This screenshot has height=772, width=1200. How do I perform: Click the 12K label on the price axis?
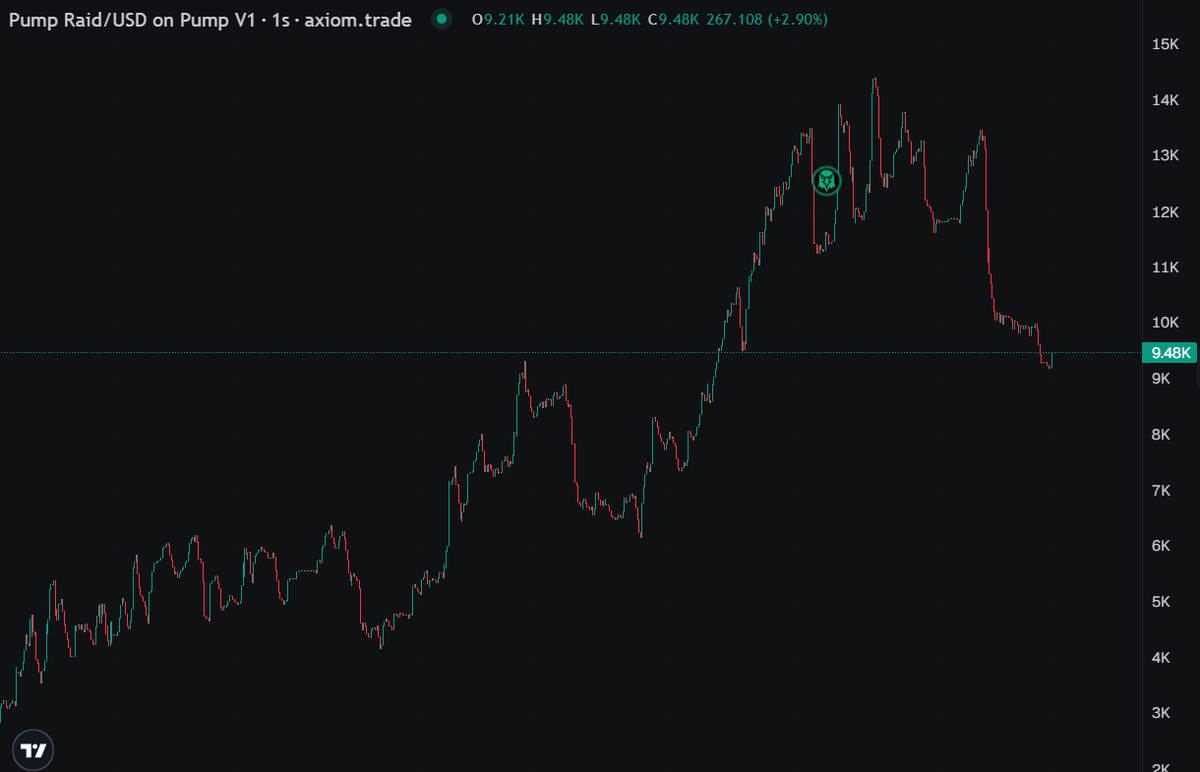point(1166,211)
